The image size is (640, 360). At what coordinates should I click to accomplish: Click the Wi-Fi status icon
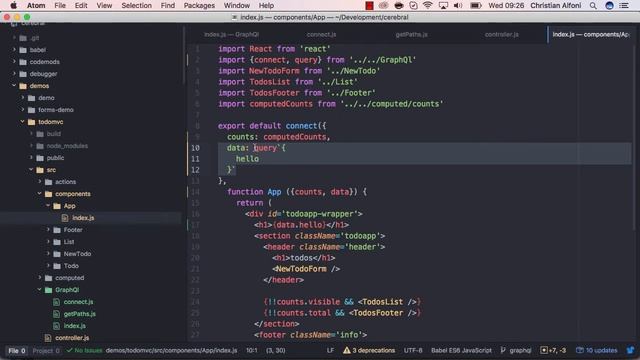tap(427, 5)
